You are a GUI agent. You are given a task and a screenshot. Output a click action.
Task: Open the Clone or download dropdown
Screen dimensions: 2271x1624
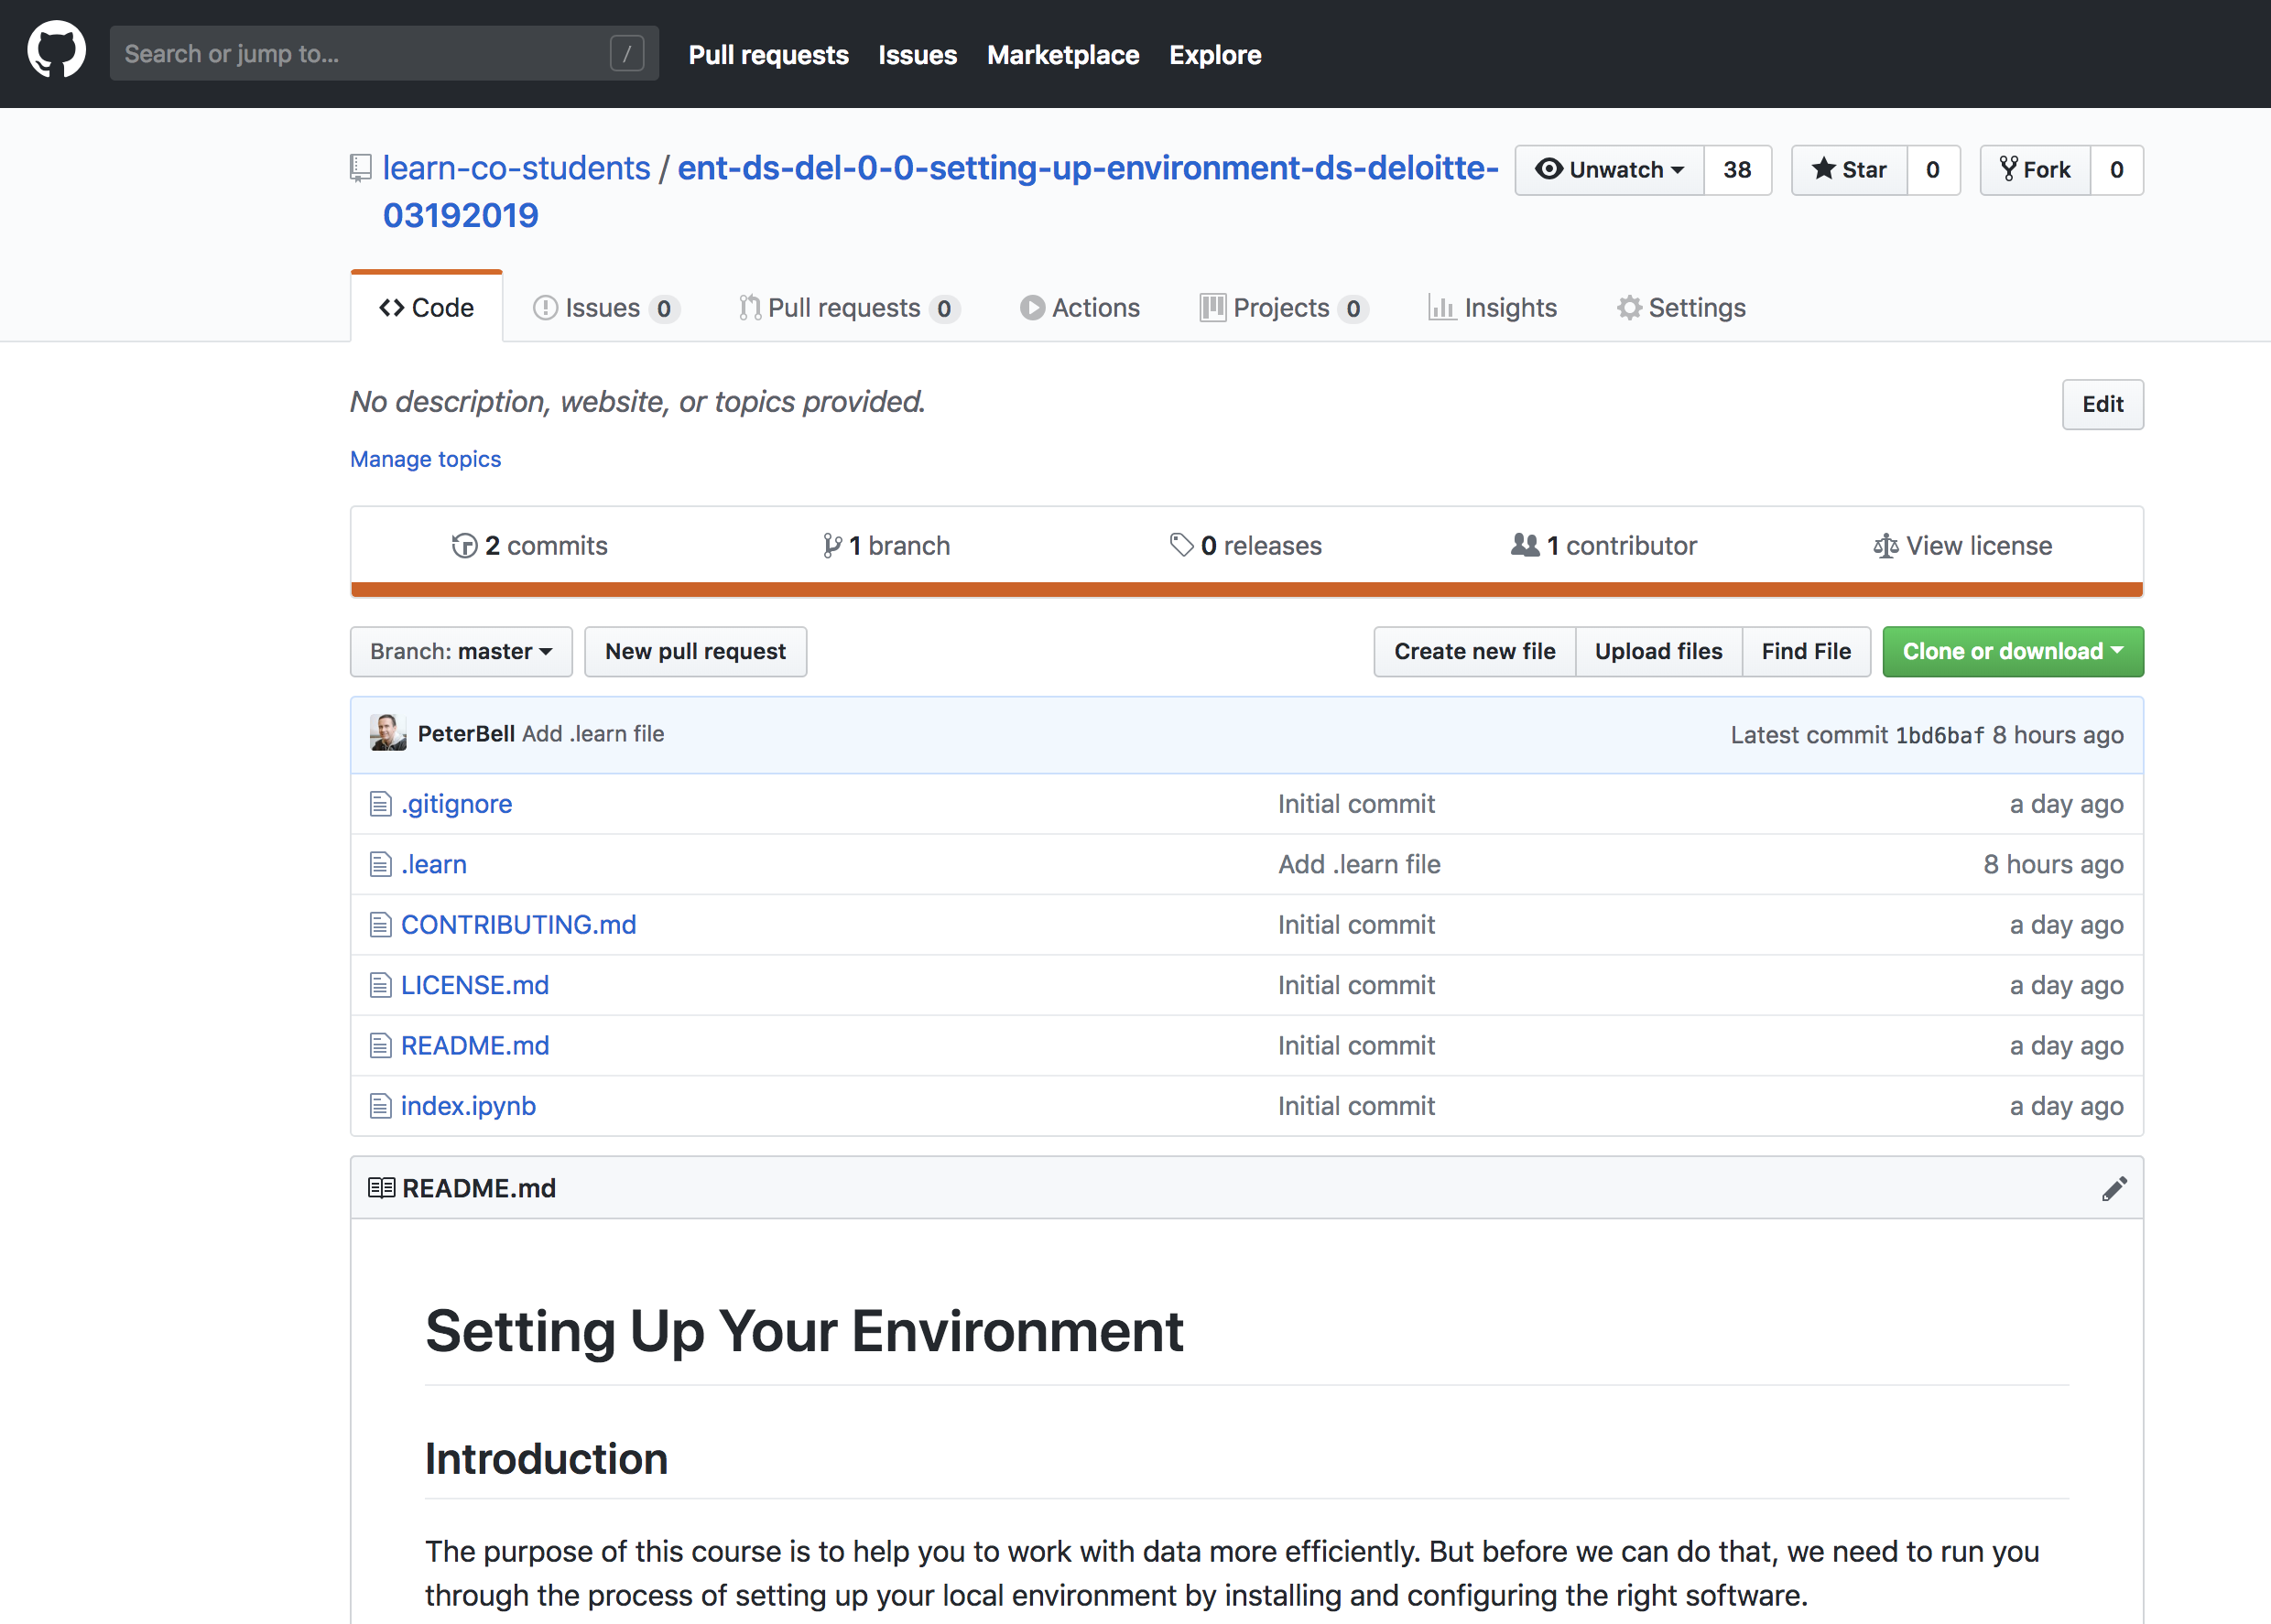(2012, 651)
